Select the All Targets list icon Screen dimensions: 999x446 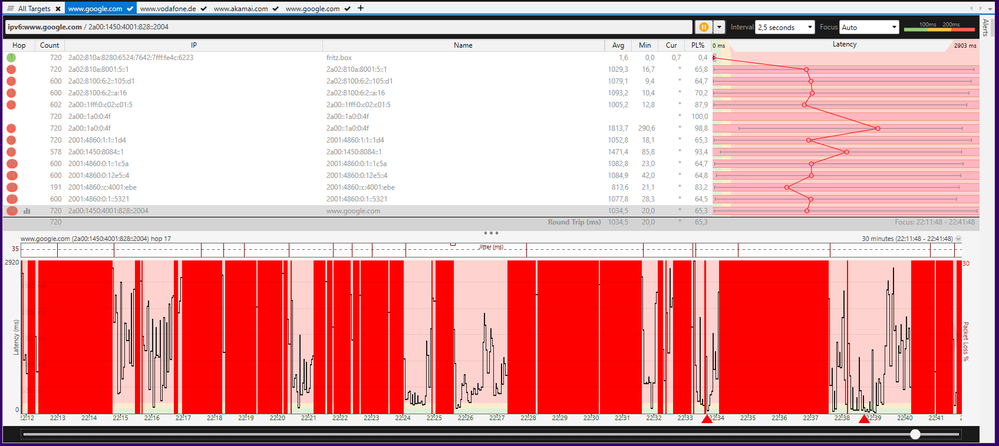pos(9,8)
